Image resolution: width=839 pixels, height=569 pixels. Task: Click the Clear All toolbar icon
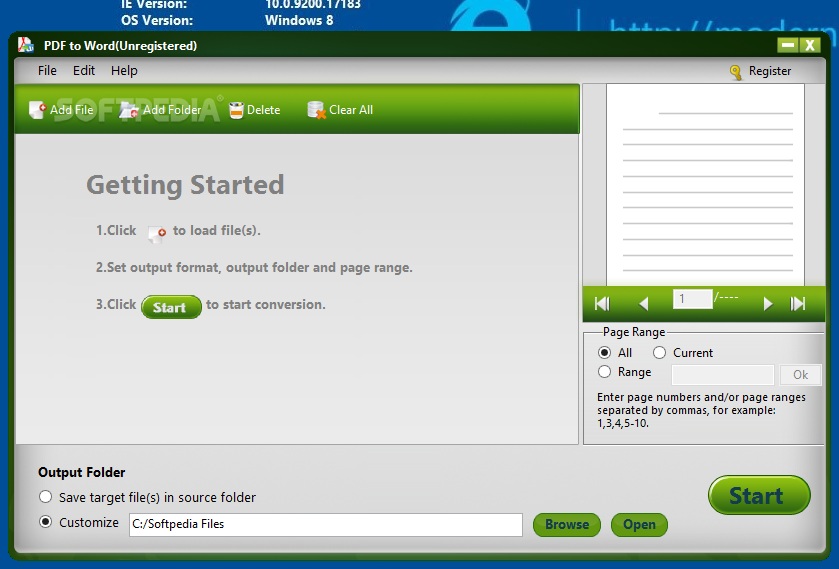tap(316, 110)
